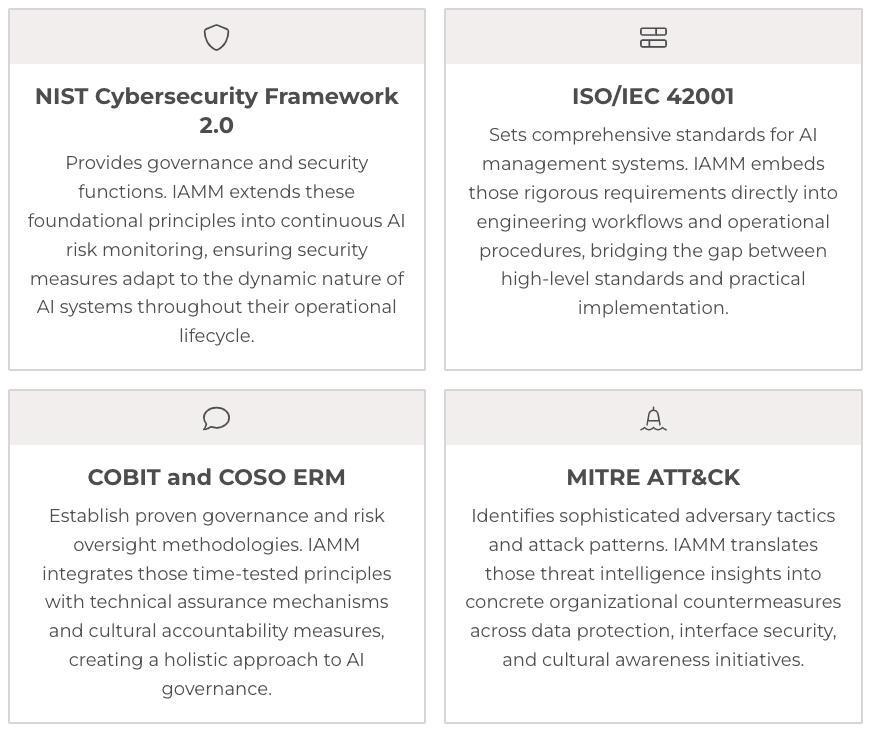This screenshot has width=878, height=741.
Task: Click the MITRE ATT&CK description text
Action: coord(653,587)
